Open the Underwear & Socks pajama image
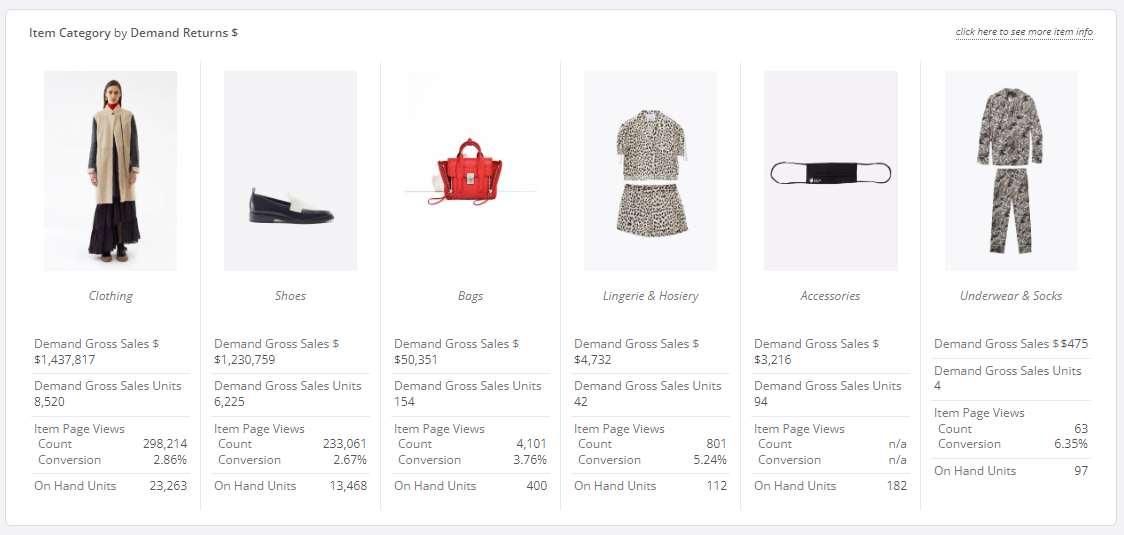 coord(1011,171)
